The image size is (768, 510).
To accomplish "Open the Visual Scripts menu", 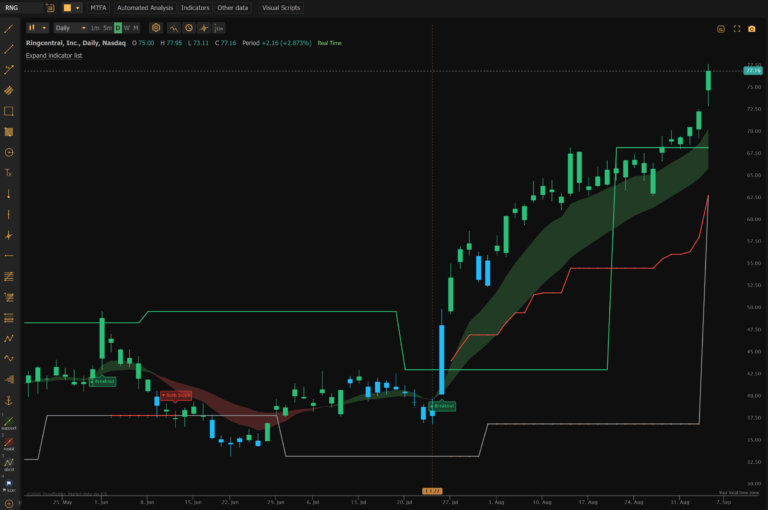I will [x=281, y=8].
